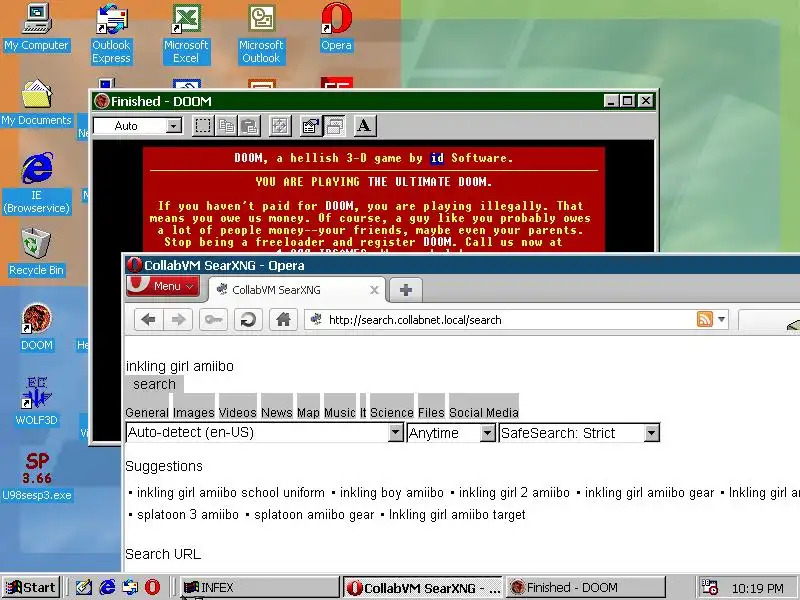Open the Windows Start menu
The height and width of the screenshot is (600, 800).
[x=31, y=587]
